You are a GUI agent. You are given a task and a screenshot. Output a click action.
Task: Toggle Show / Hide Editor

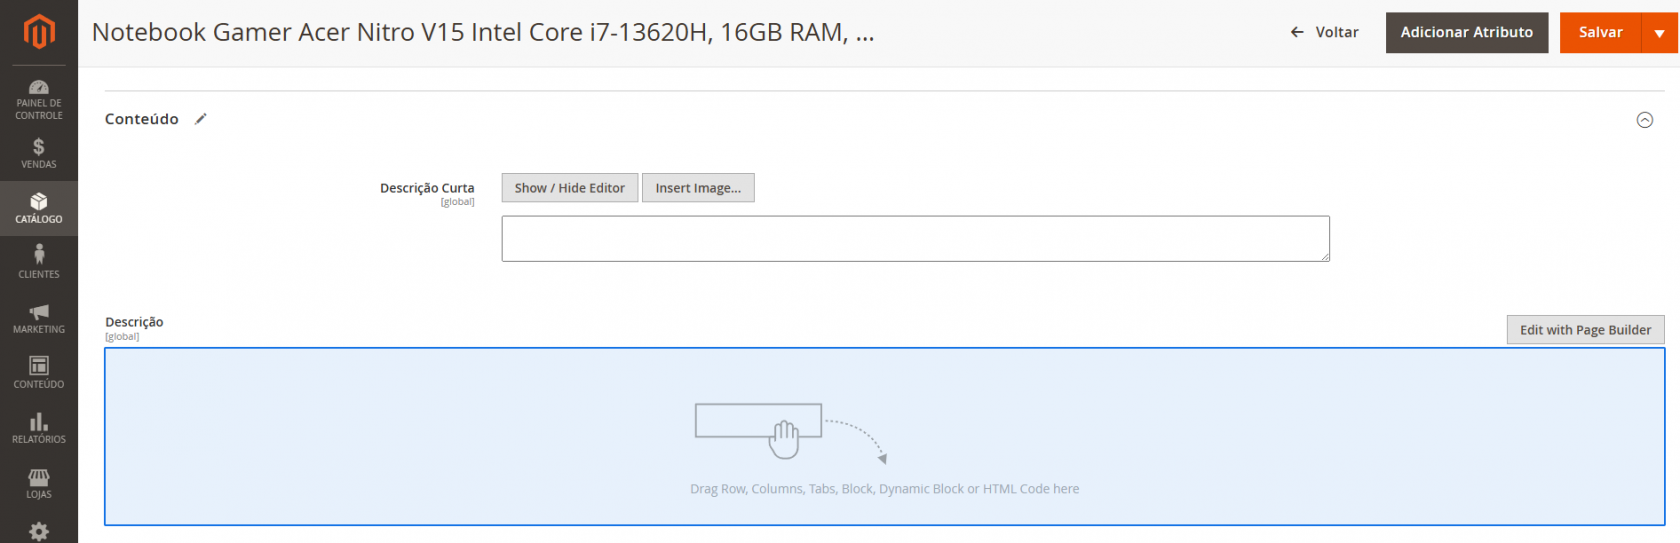coord(569,188)
